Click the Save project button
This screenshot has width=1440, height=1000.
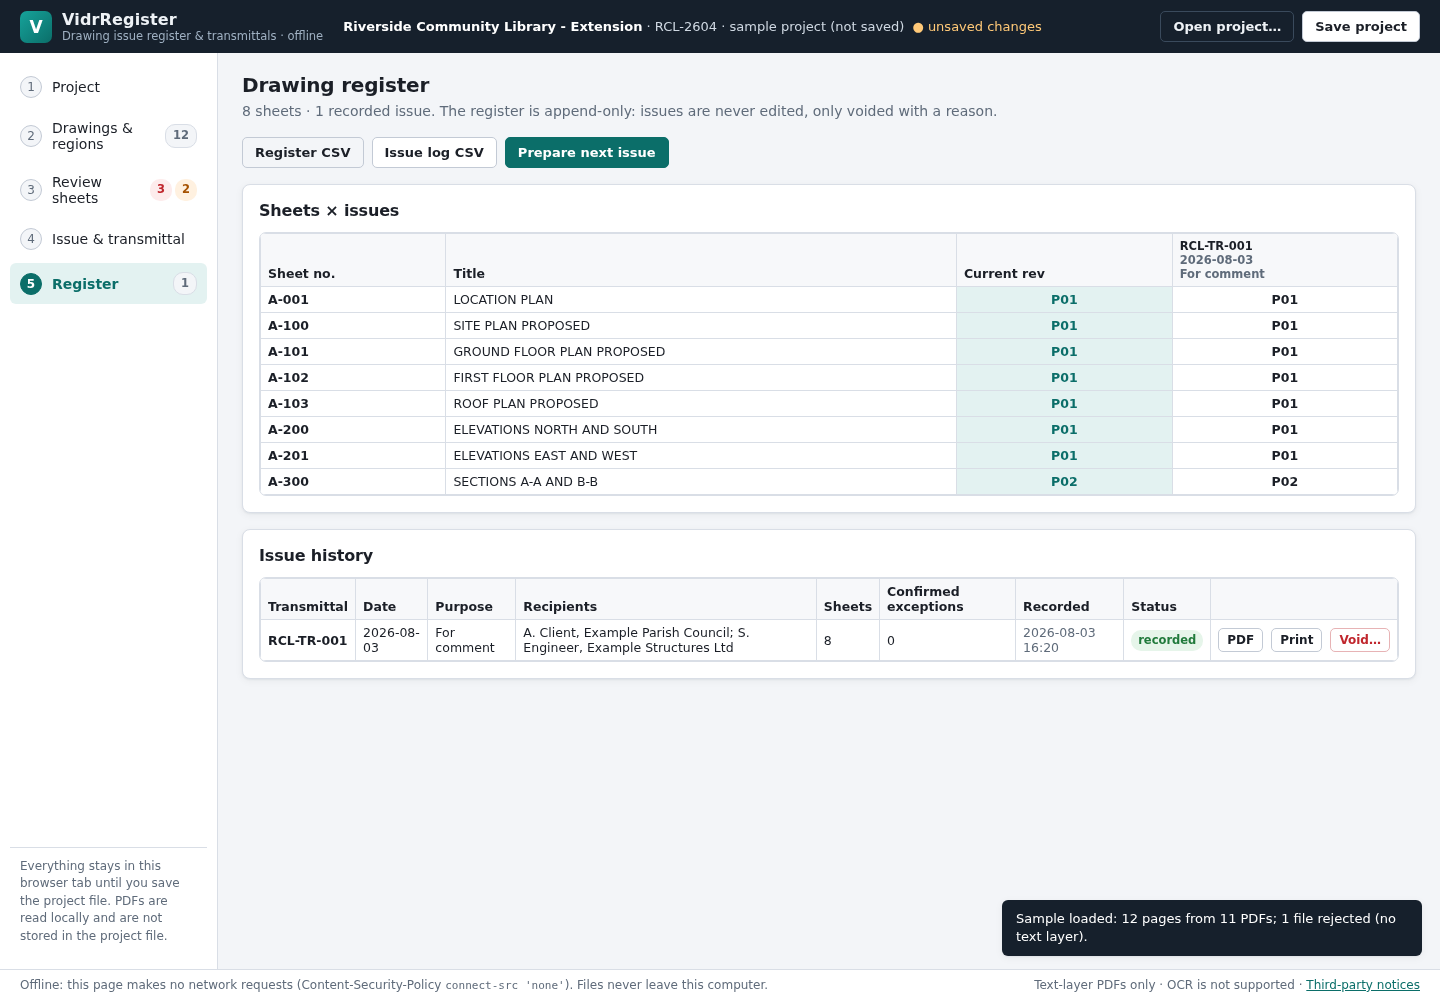pyautogui.click(x=1361, y=27)
